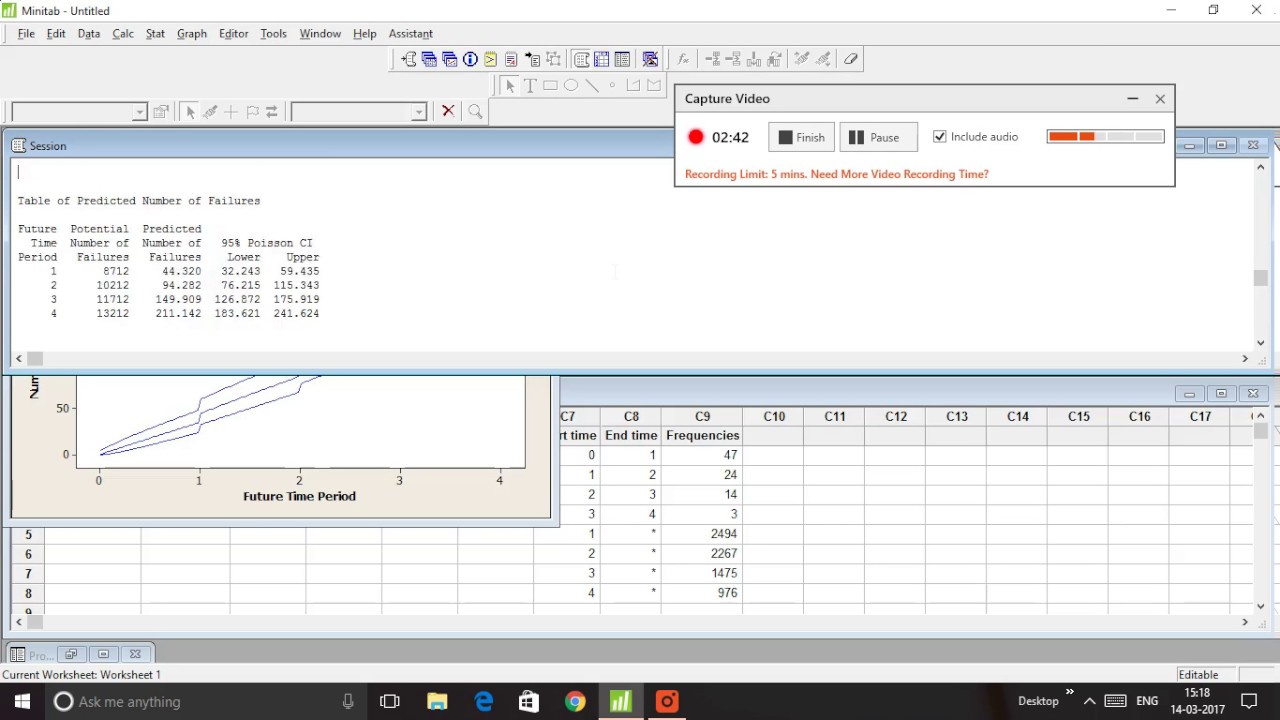The height and width of the screenshot is (720, 1280).
Task: Click the magnifier zoom icon
Action: coord(476,111)
